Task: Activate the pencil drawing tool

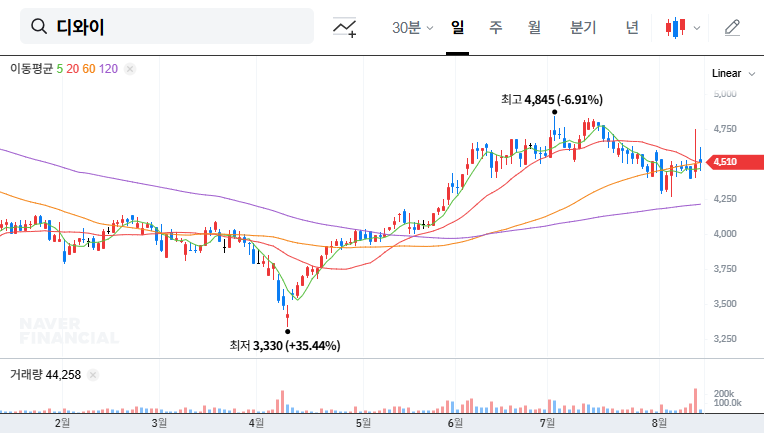Action: (732, 28)
